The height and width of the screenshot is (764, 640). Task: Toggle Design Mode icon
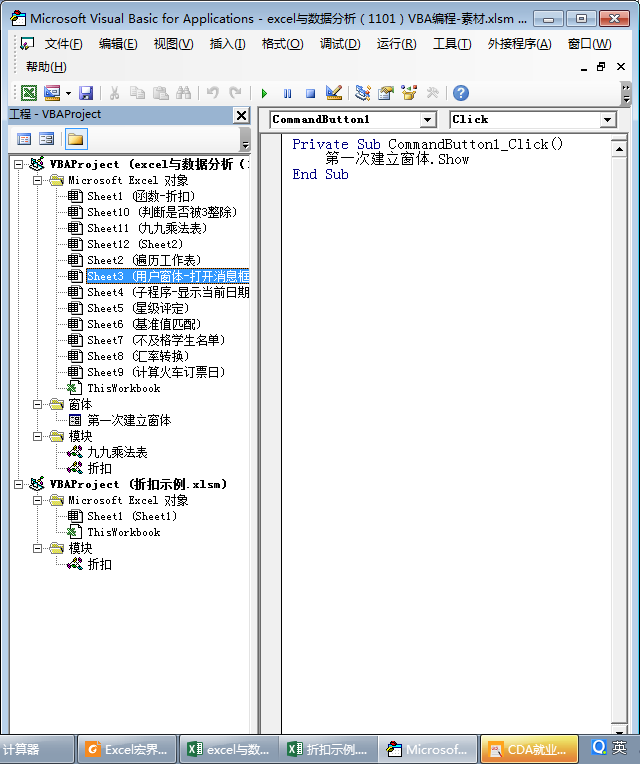pyautogui.click(x=334, y=93)
